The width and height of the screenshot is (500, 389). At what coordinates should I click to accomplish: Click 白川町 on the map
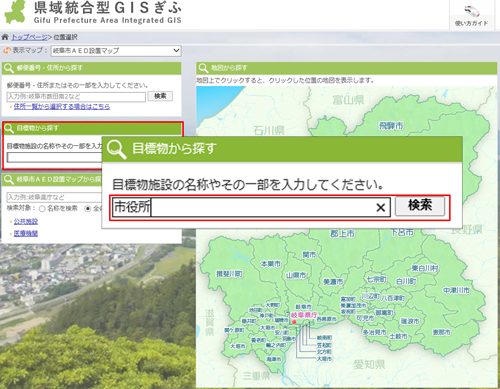pos(406,282)
